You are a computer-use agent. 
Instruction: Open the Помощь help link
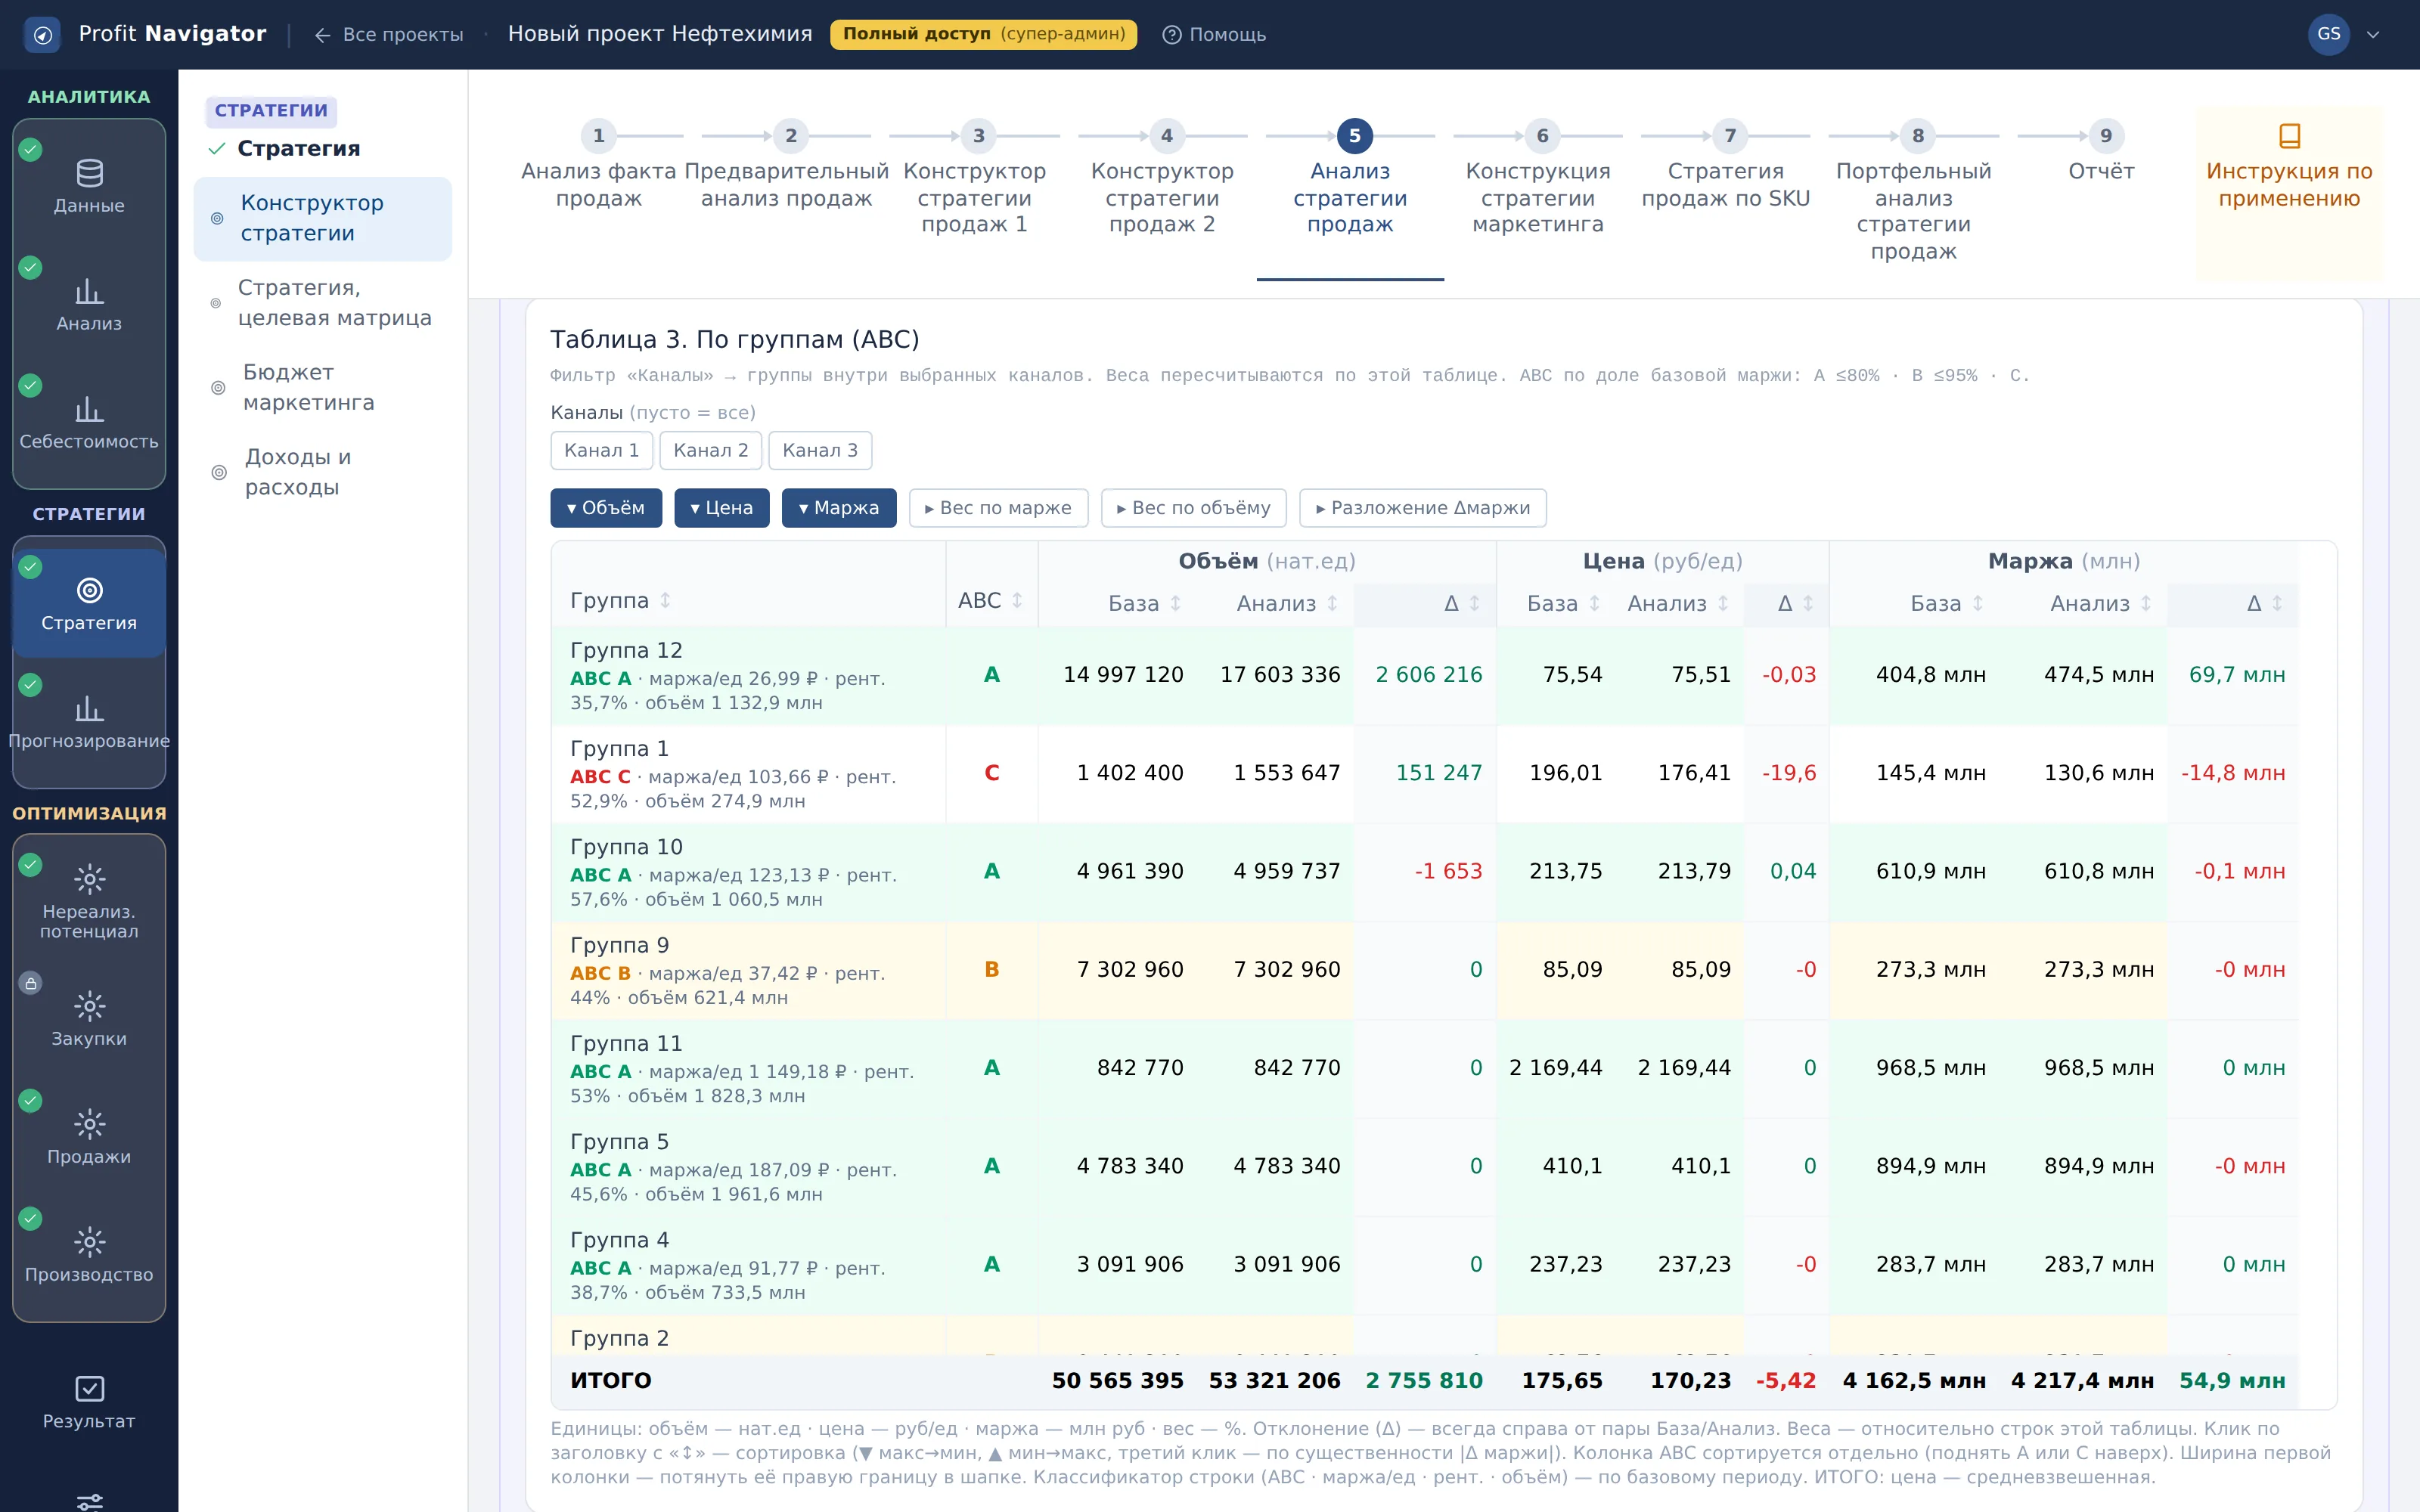pos(1214,35)
